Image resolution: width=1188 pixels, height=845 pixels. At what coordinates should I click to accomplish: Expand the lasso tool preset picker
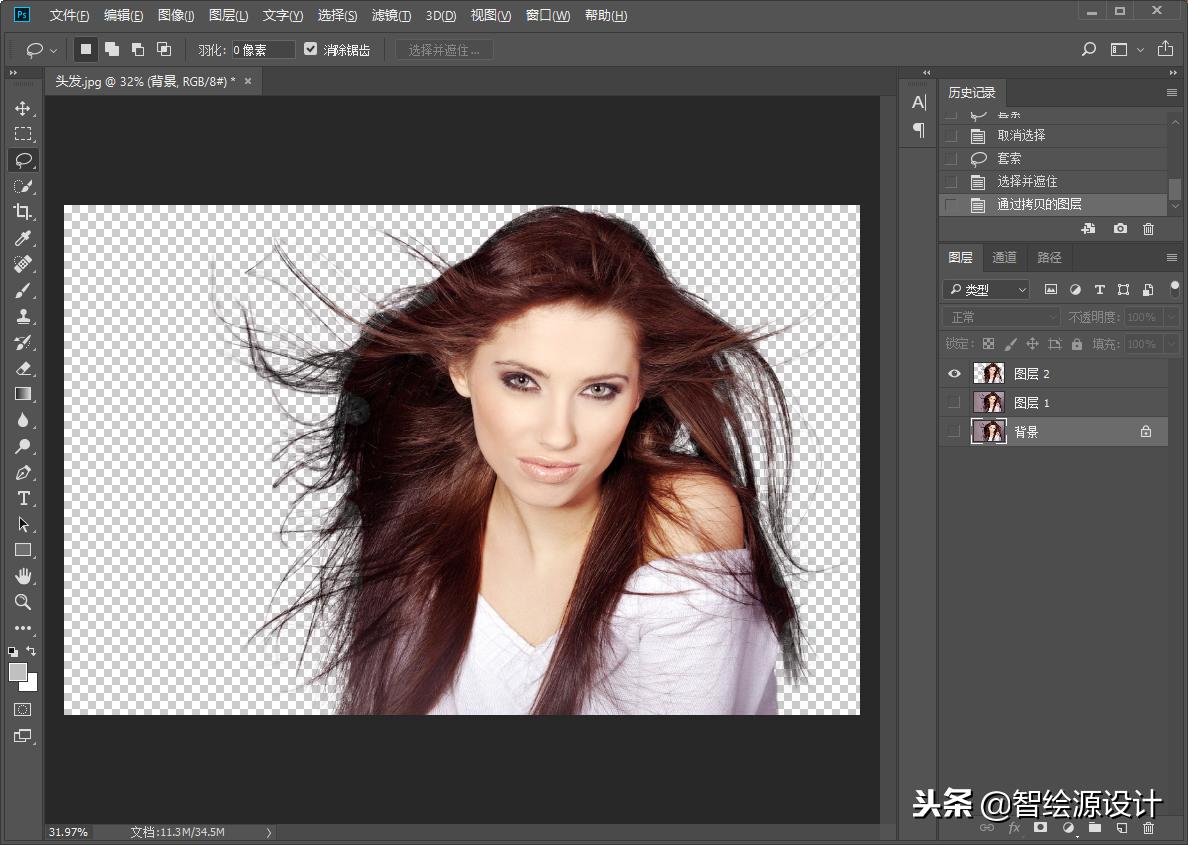click(x=40, y=49)
